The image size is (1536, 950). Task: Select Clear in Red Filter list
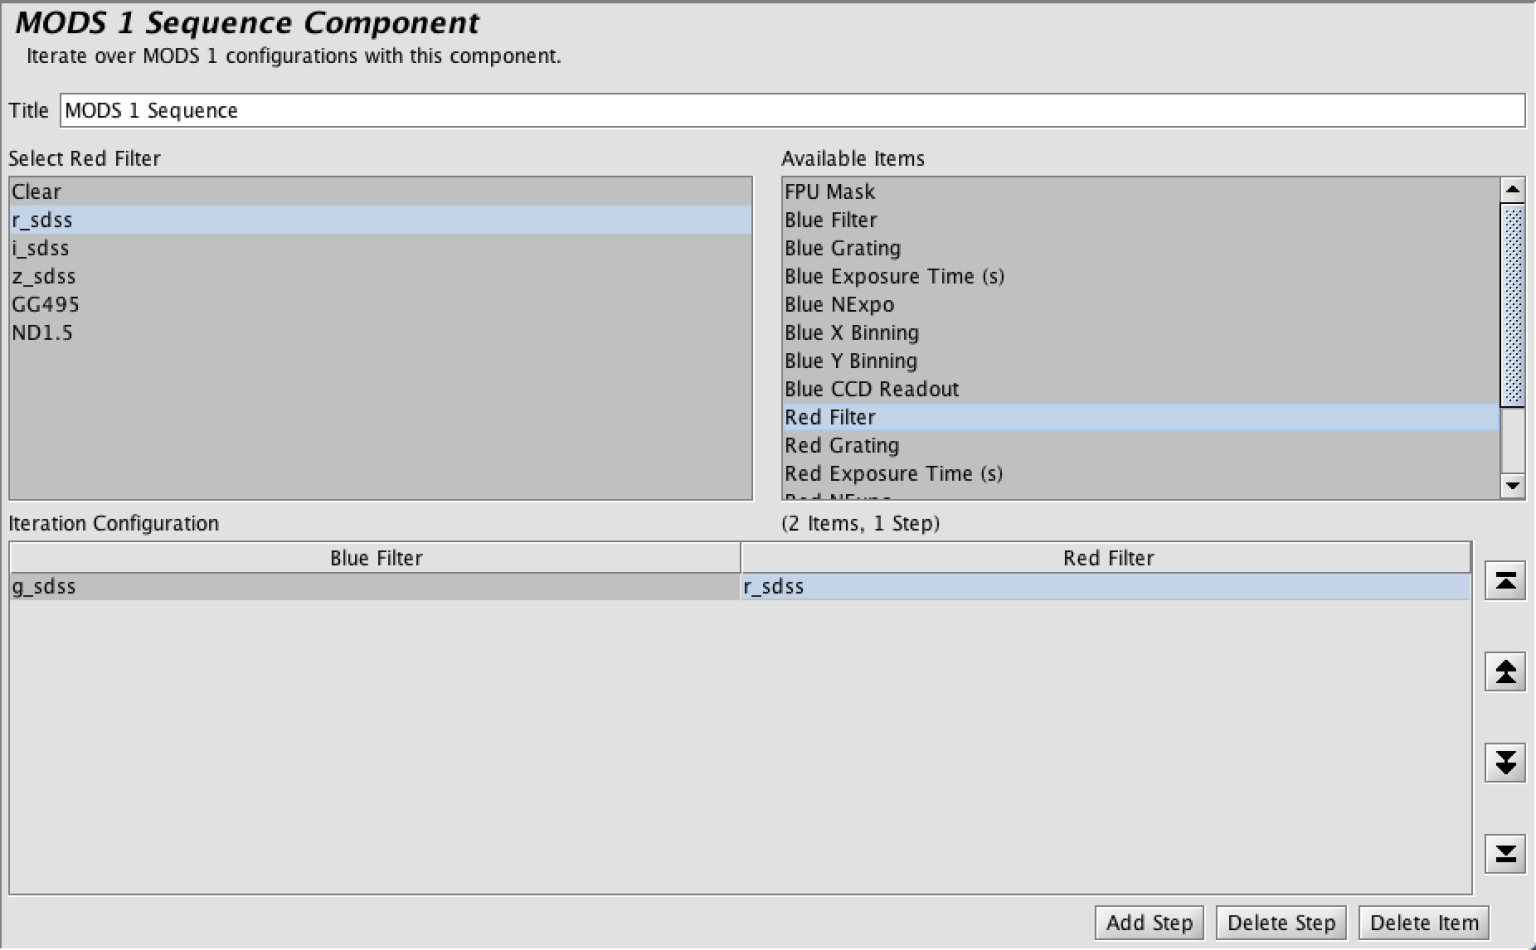(x=380, y=192)
